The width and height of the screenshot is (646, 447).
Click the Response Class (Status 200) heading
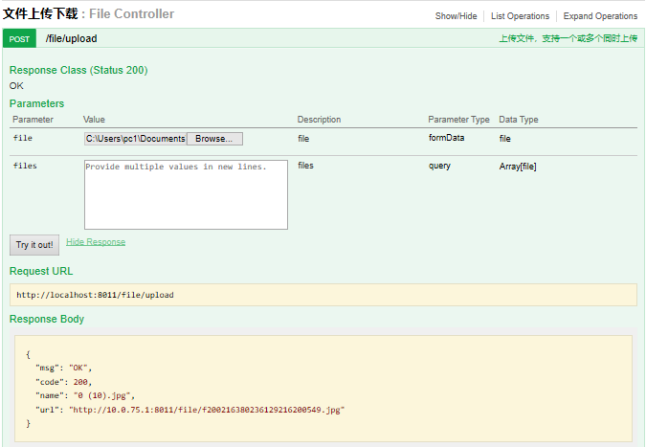point(78,70)
